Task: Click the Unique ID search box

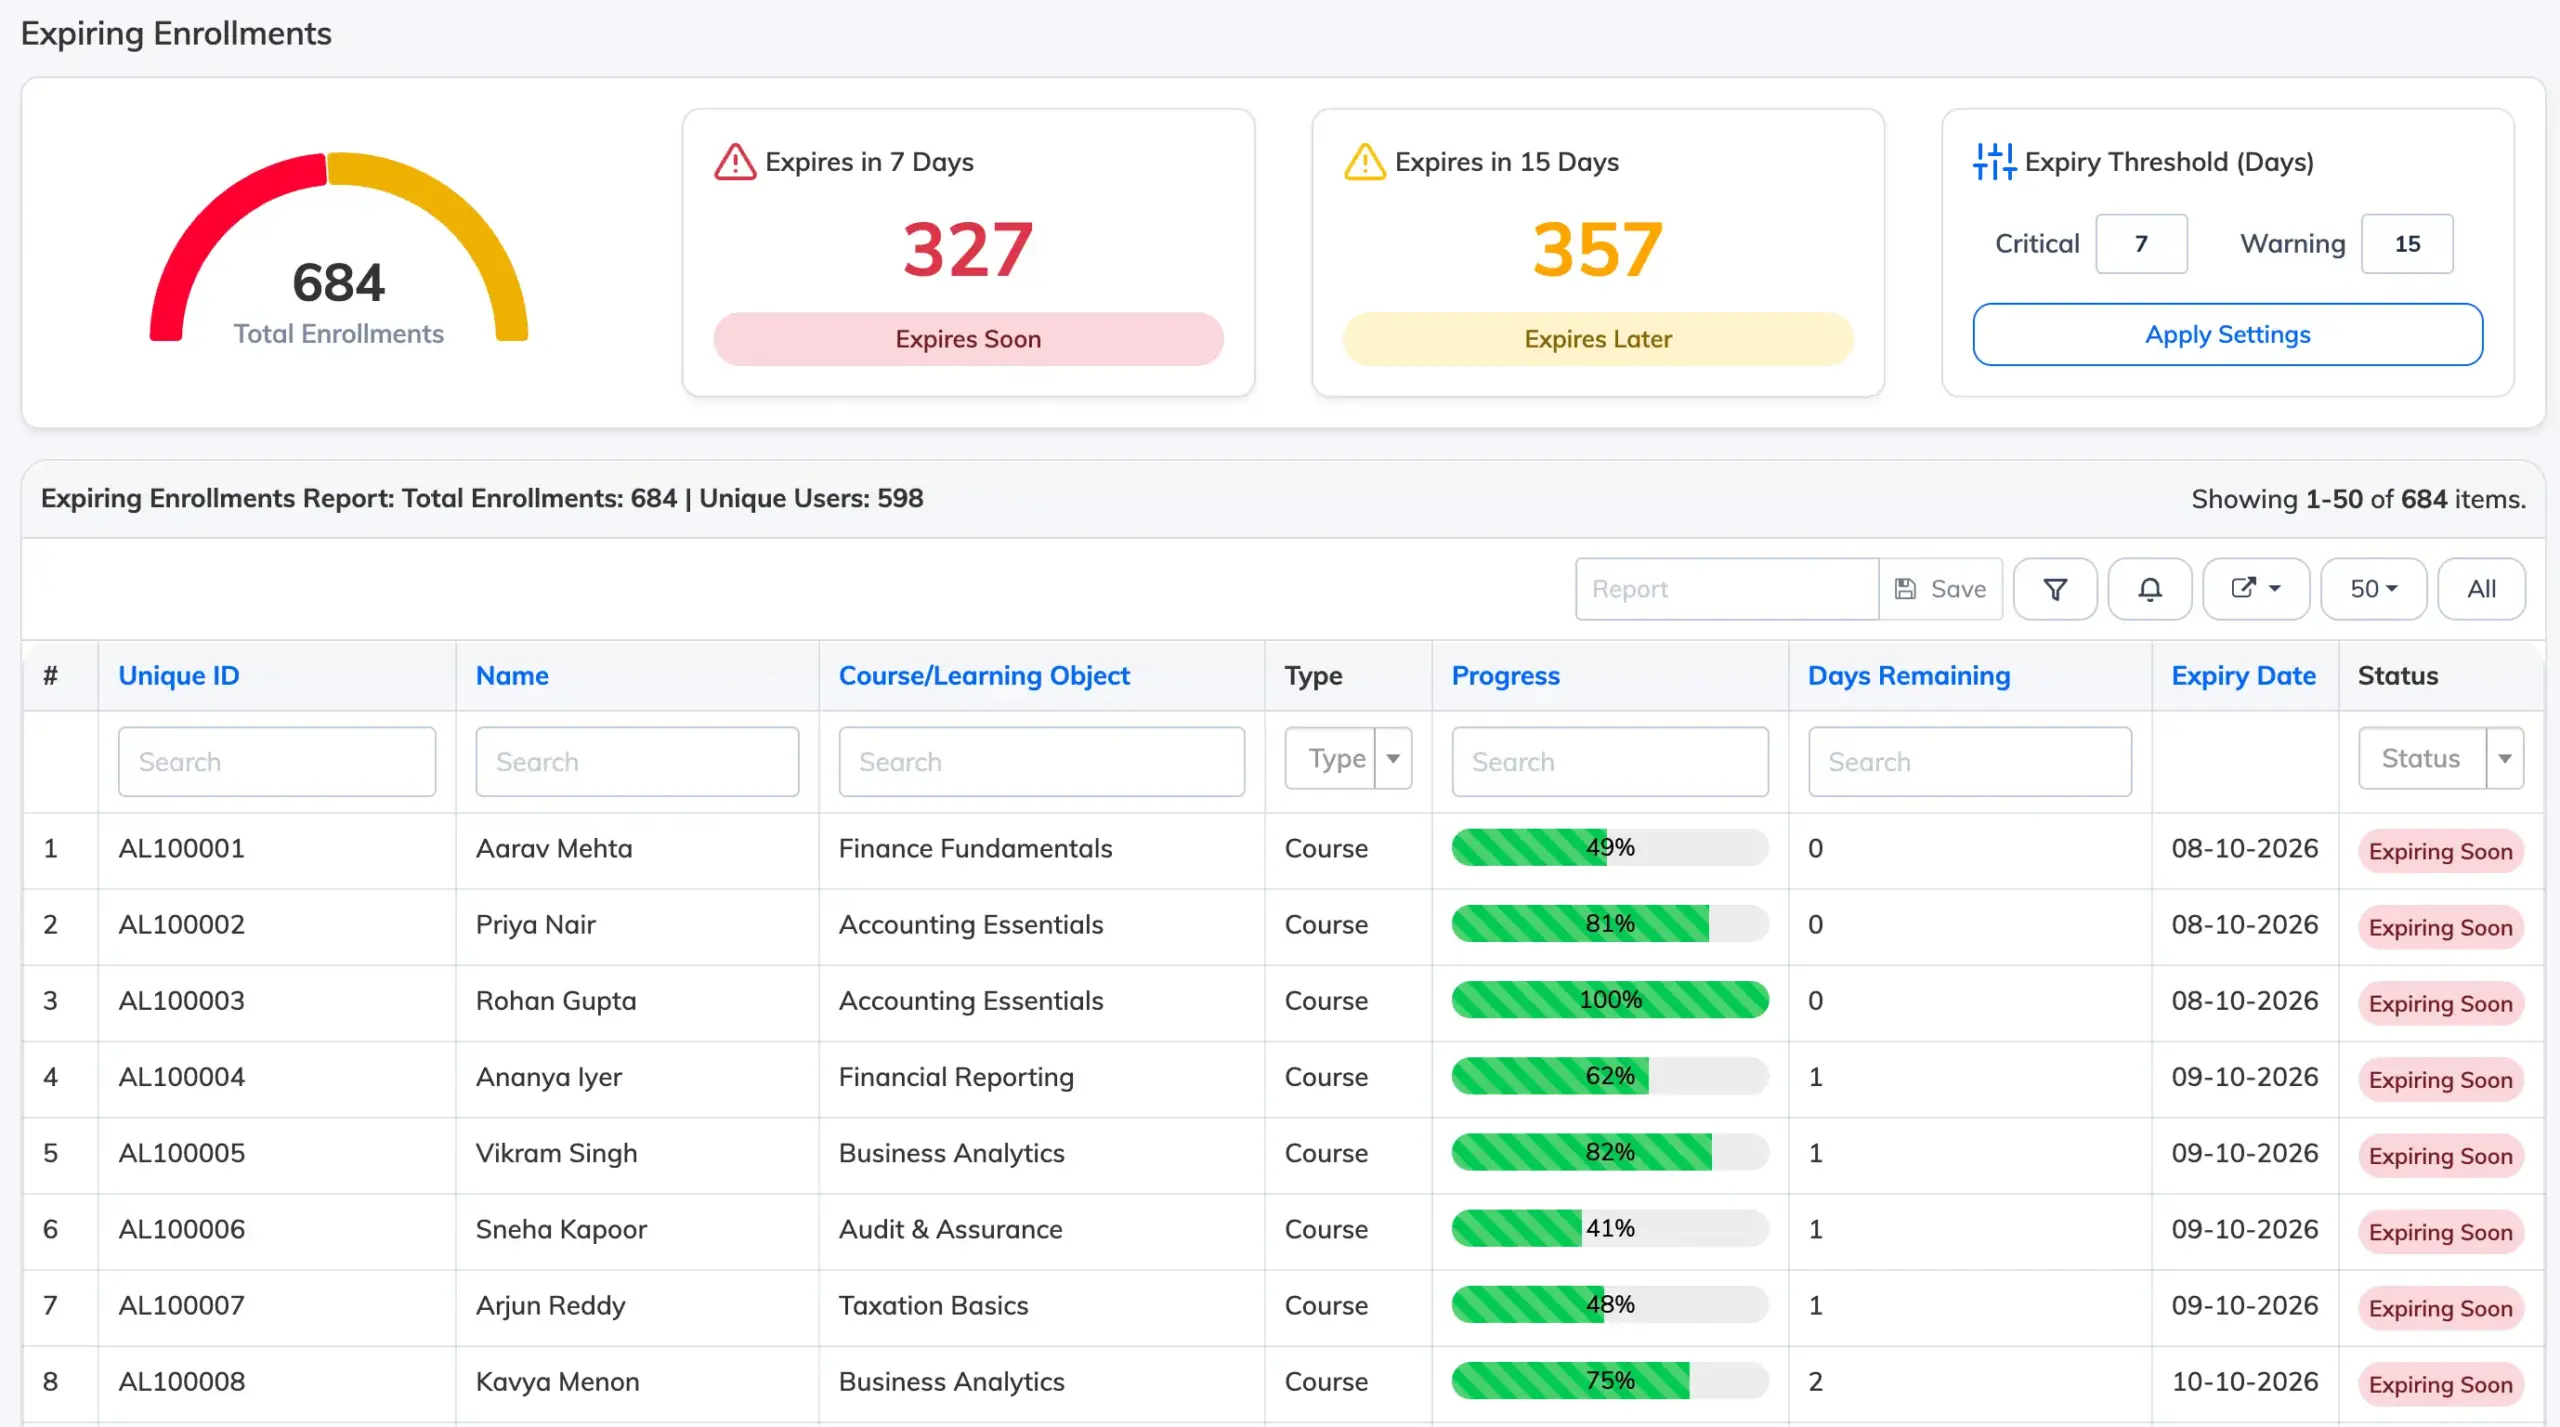Action: tap(277, 762)
